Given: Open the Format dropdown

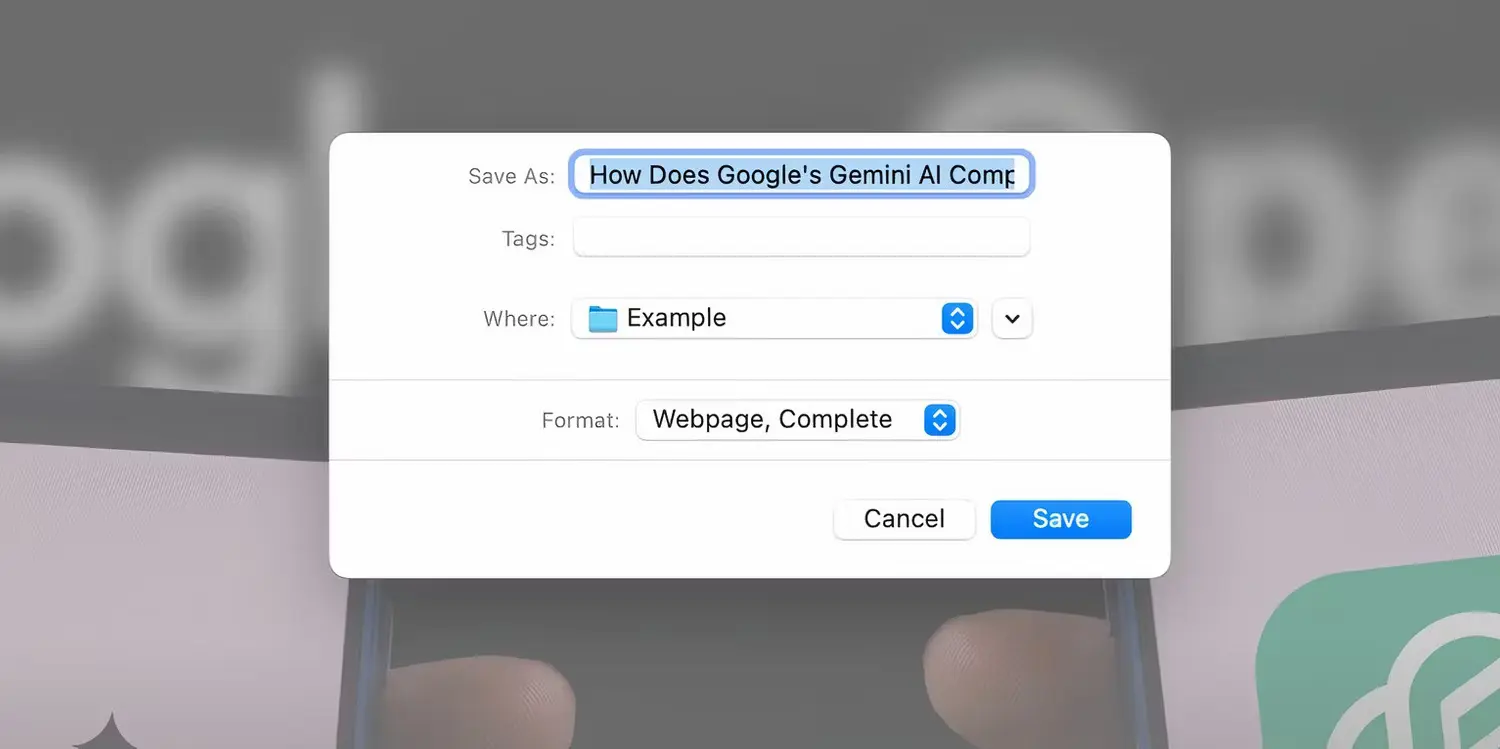Looking at the screenshot, I should click(800, 420).
